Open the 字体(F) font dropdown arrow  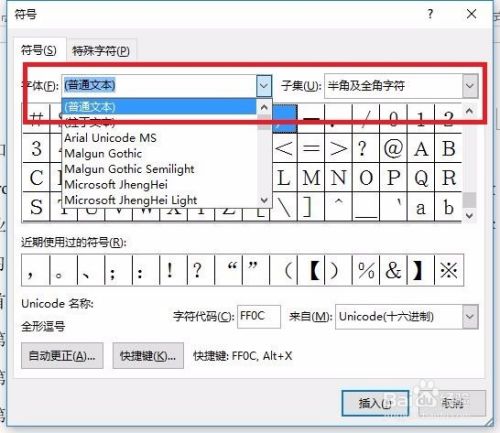click(x=264, y=86)
